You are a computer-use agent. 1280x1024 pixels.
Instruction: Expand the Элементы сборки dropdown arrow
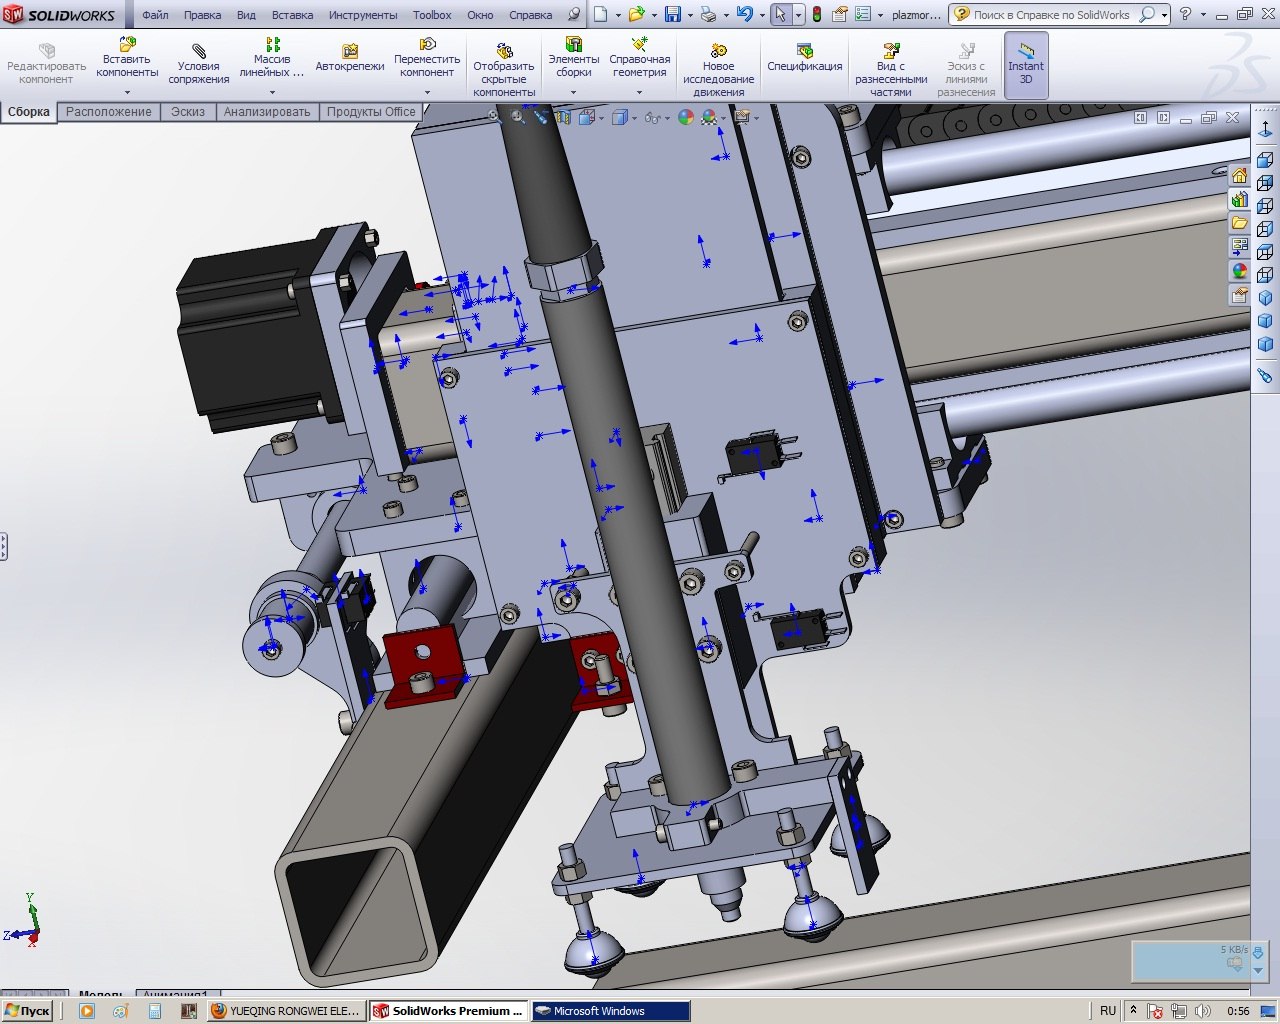coord(573,92)
